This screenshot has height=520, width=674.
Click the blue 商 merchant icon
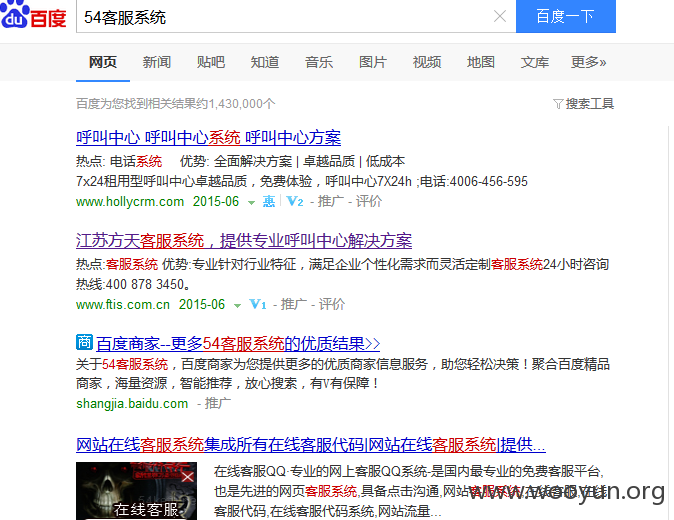84,342
